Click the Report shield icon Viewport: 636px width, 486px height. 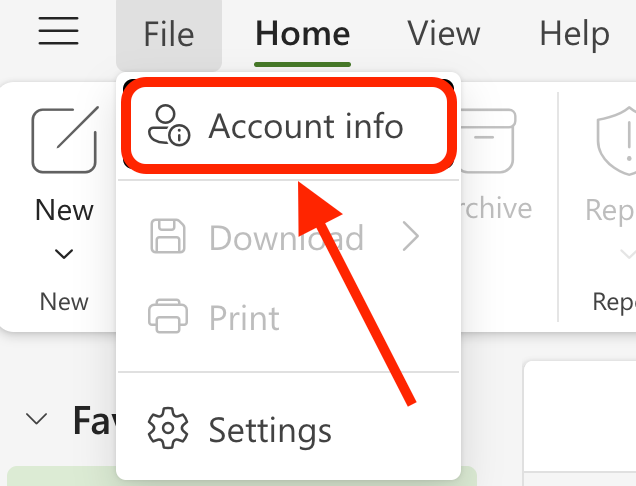(617, 141)
